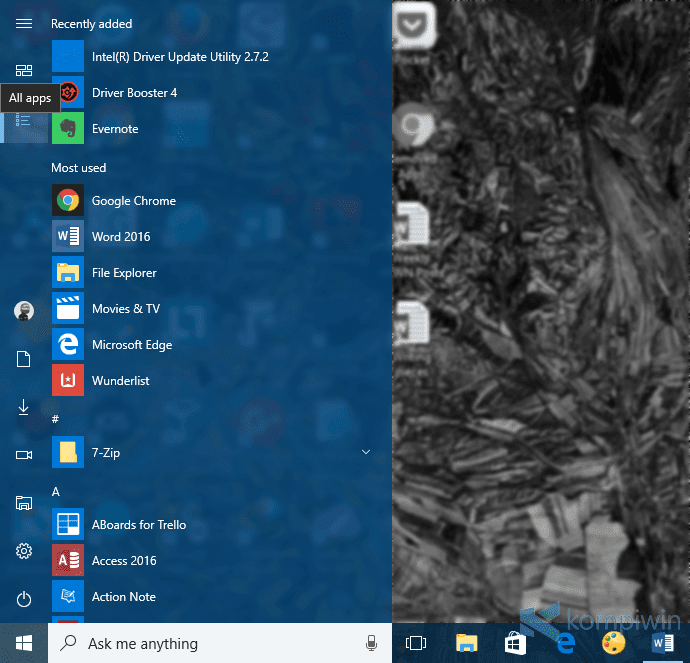Click the Power button in Start
The height and width of the screenshot is (663, 690).
[x=24, y=599]
